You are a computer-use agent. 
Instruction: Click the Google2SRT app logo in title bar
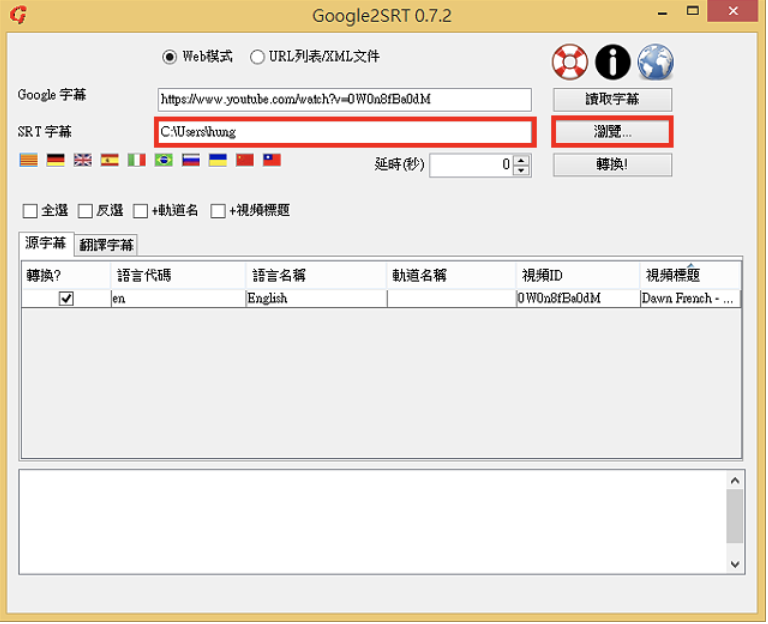click(x=19, y=15)
